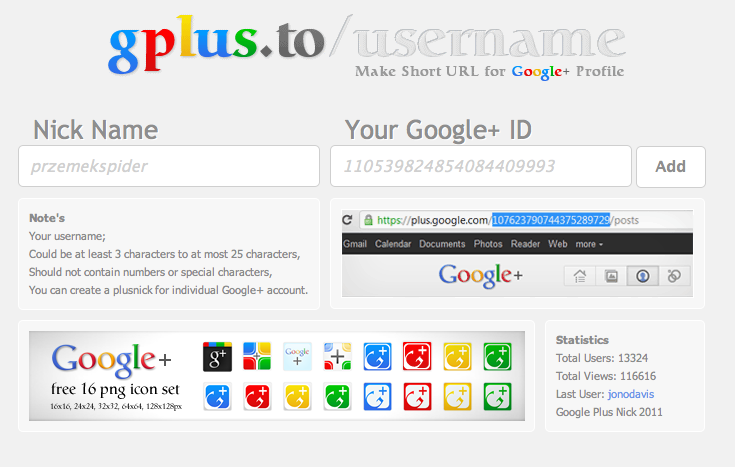Expand the 'more' dropdown in the black bar
The image size is (735, 467).
pyautogui.click(x=589, y=244)
